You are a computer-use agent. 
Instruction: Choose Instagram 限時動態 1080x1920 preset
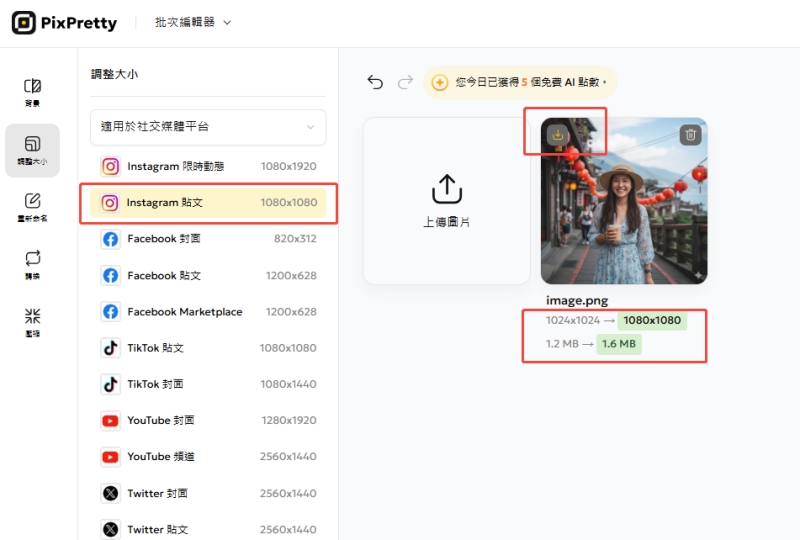[x=208, y=166]
